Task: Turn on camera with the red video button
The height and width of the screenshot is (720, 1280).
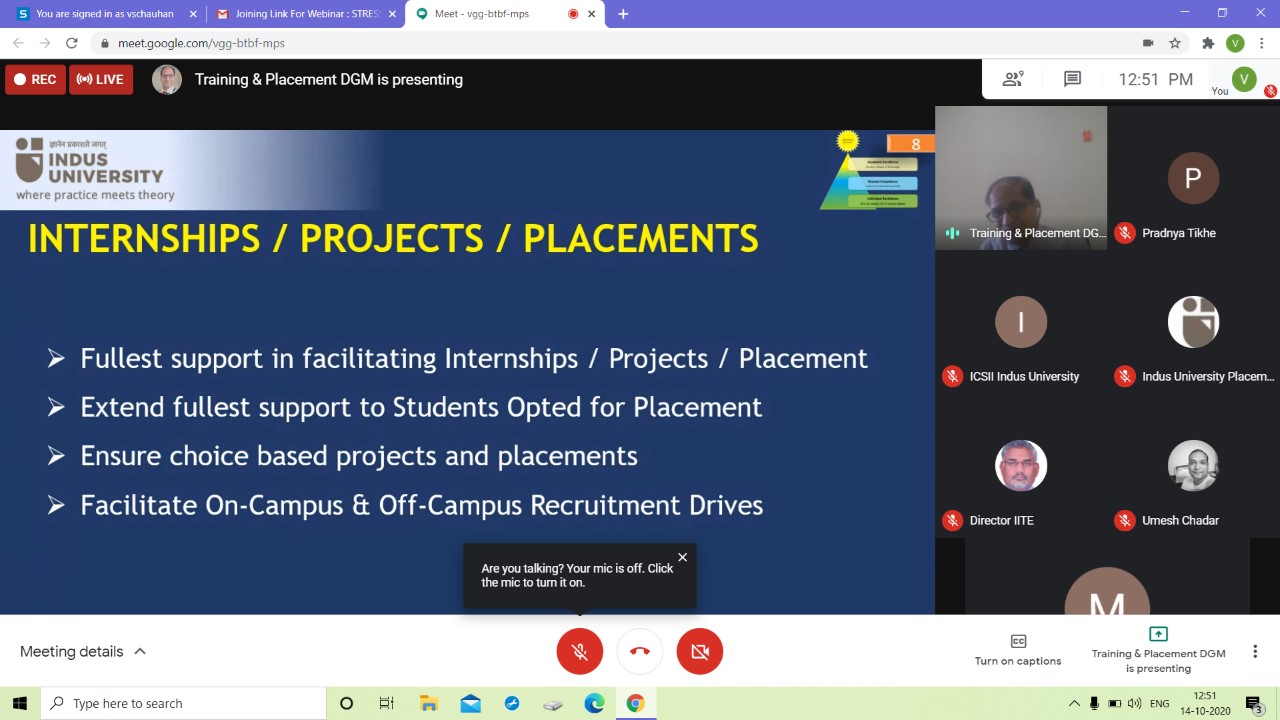Action: pyautogui.click(x=699, y=652)
